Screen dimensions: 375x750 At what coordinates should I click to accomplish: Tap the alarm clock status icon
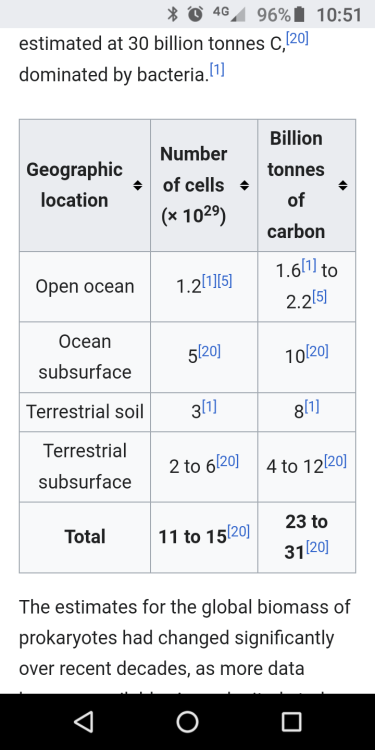195,14
